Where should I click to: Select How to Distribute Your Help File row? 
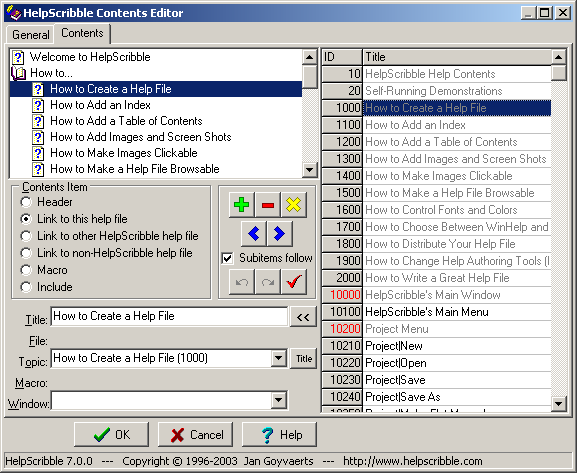tap(457, 244)
